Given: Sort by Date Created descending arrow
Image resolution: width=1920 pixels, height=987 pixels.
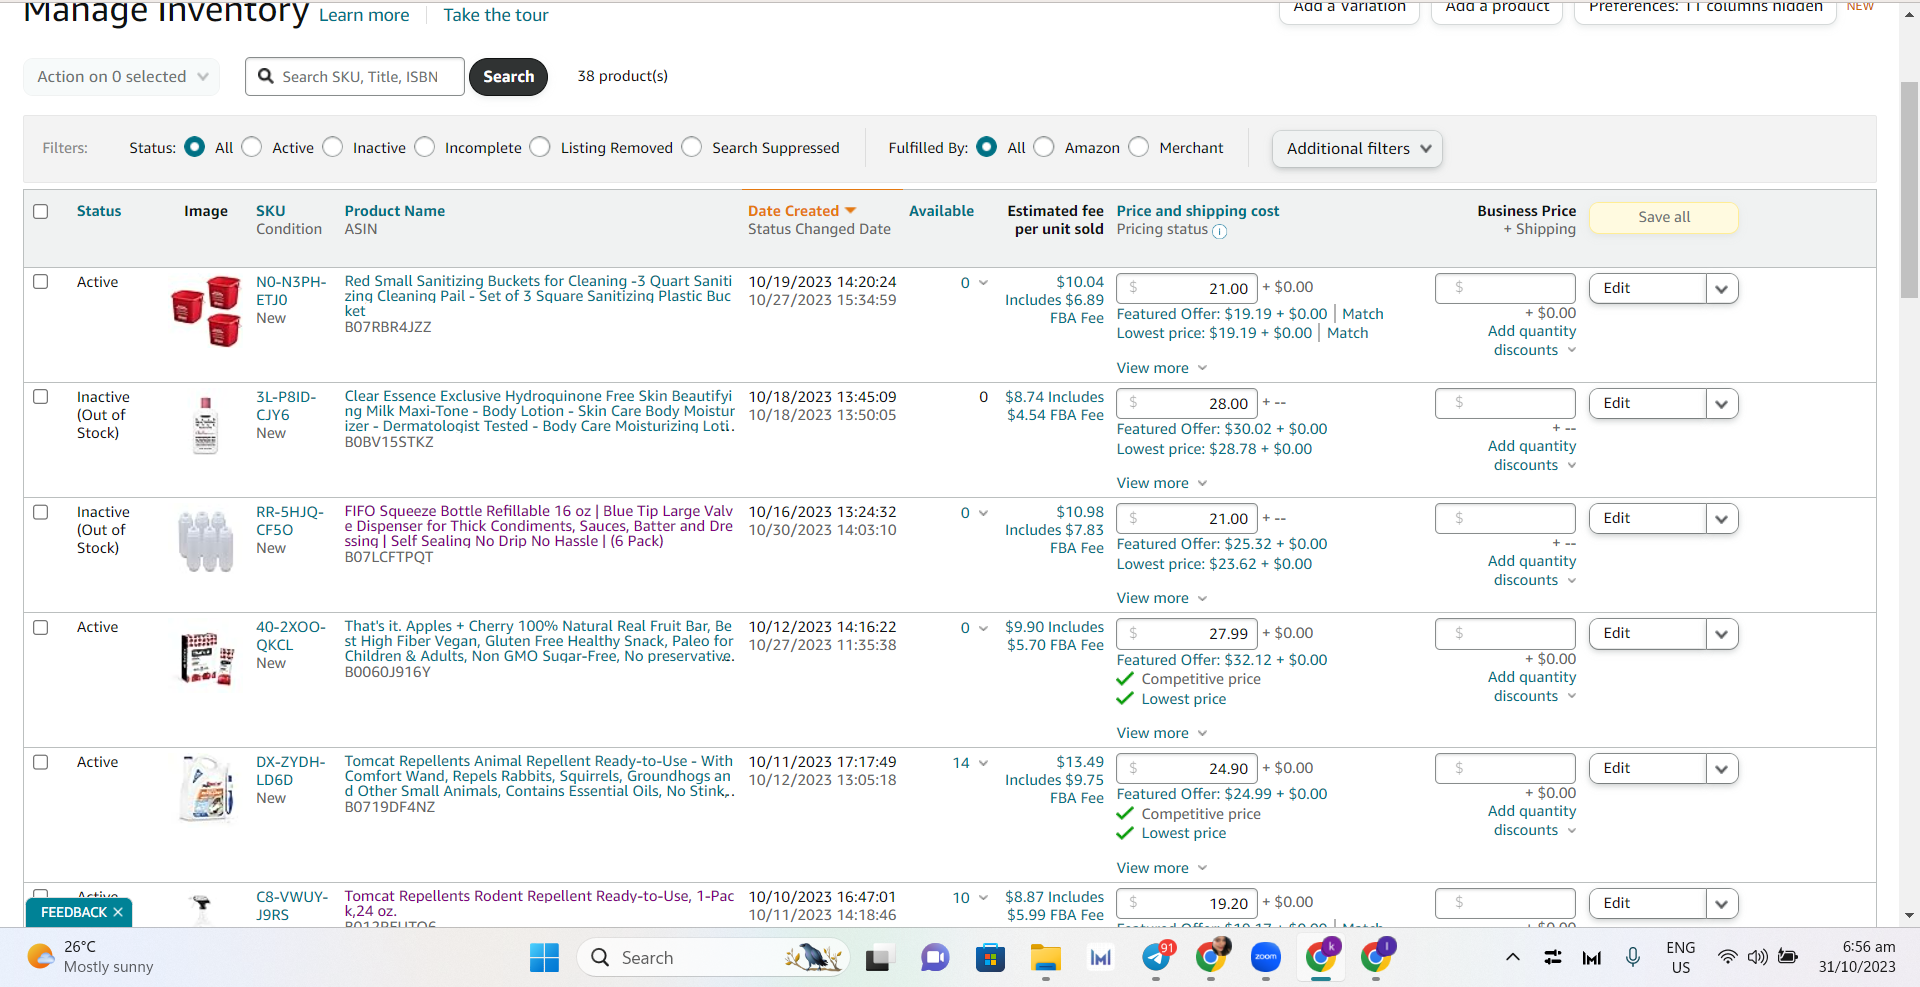Looking at the screenshot, I should click(851, 211).
